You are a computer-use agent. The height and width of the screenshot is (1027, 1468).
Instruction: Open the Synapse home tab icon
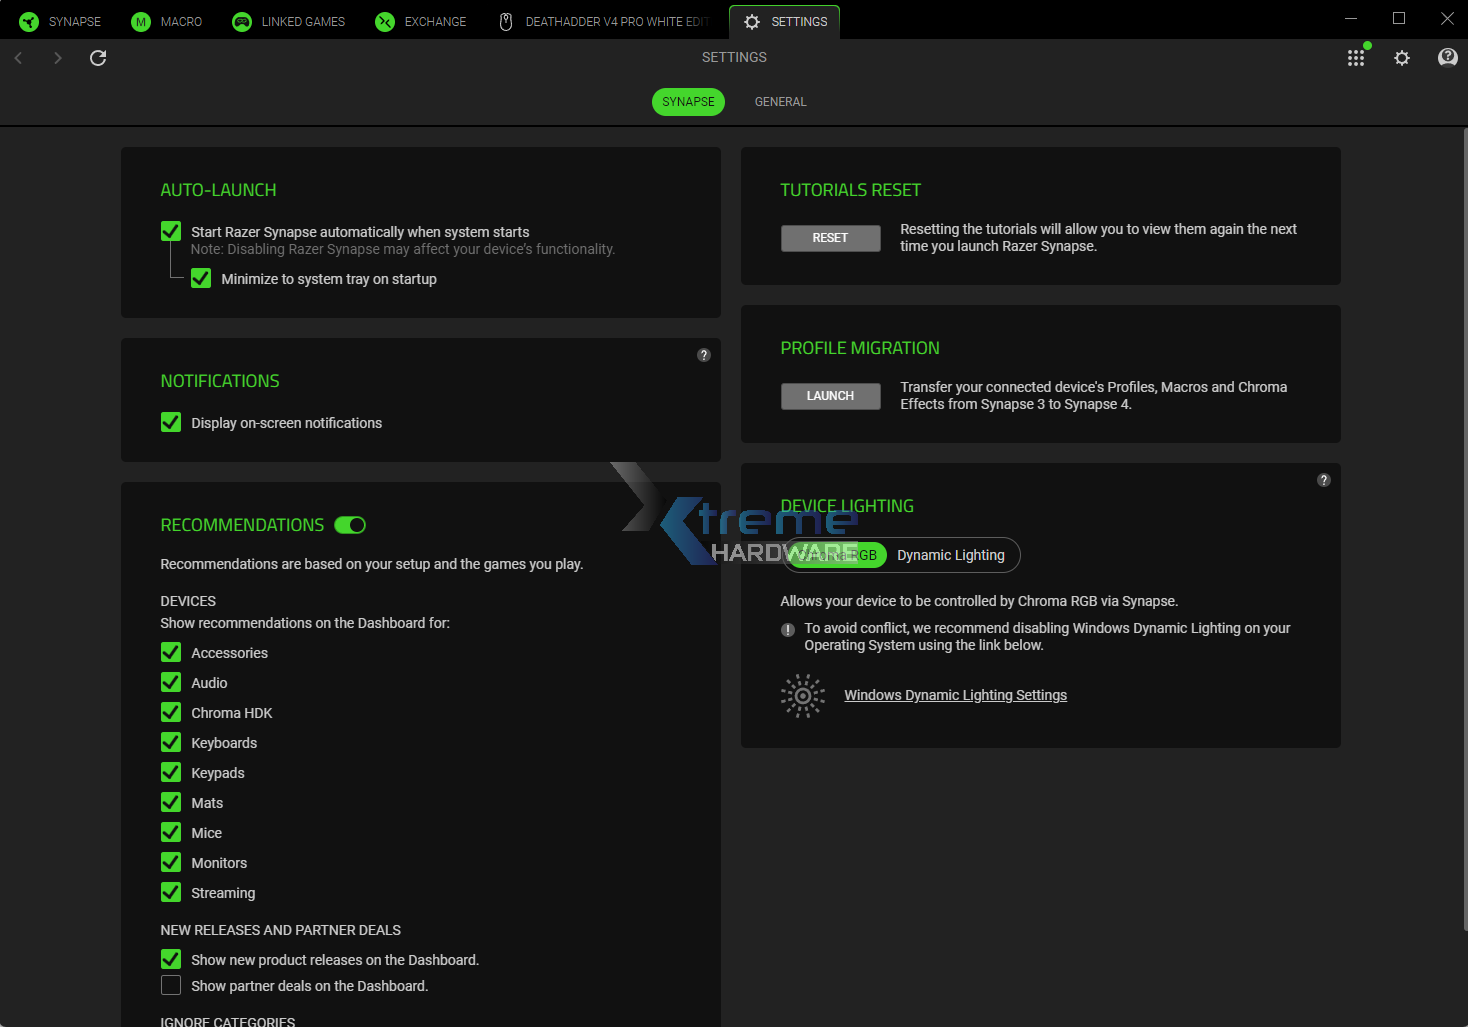click(28, 21)
